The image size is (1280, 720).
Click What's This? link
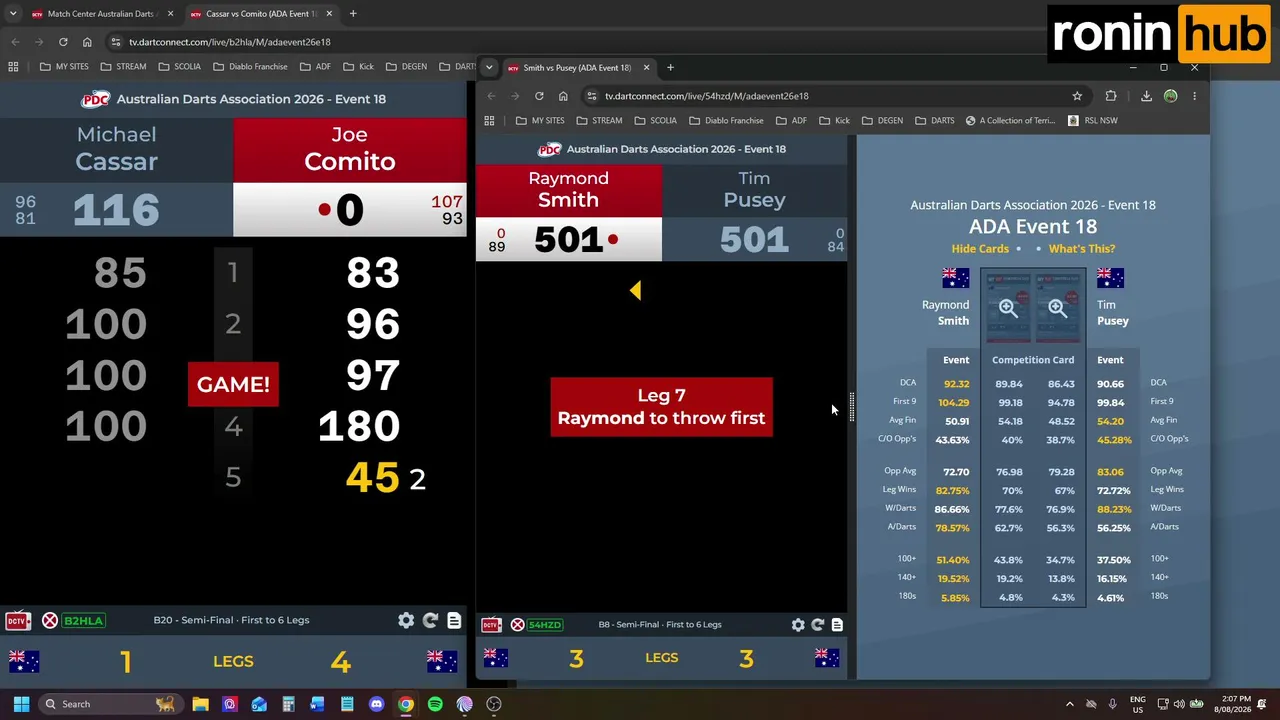[x=1082, y=249]
